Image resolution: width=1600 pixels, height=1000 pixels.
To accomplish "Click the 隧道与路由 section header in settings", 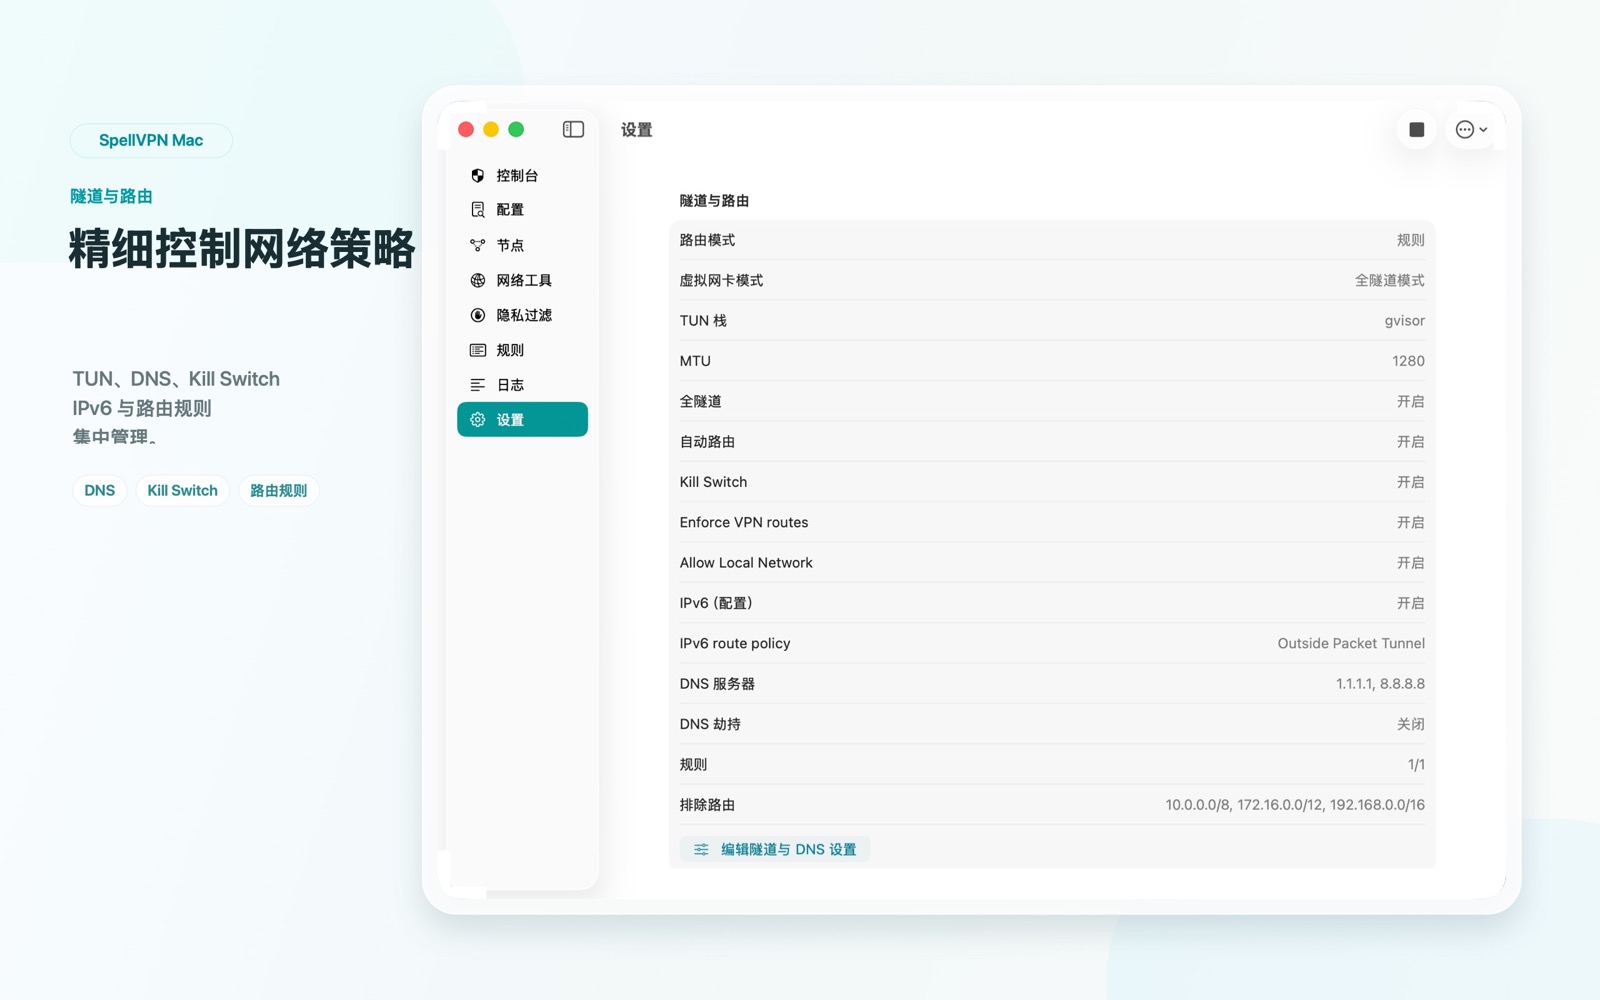I will pos(714,201).
